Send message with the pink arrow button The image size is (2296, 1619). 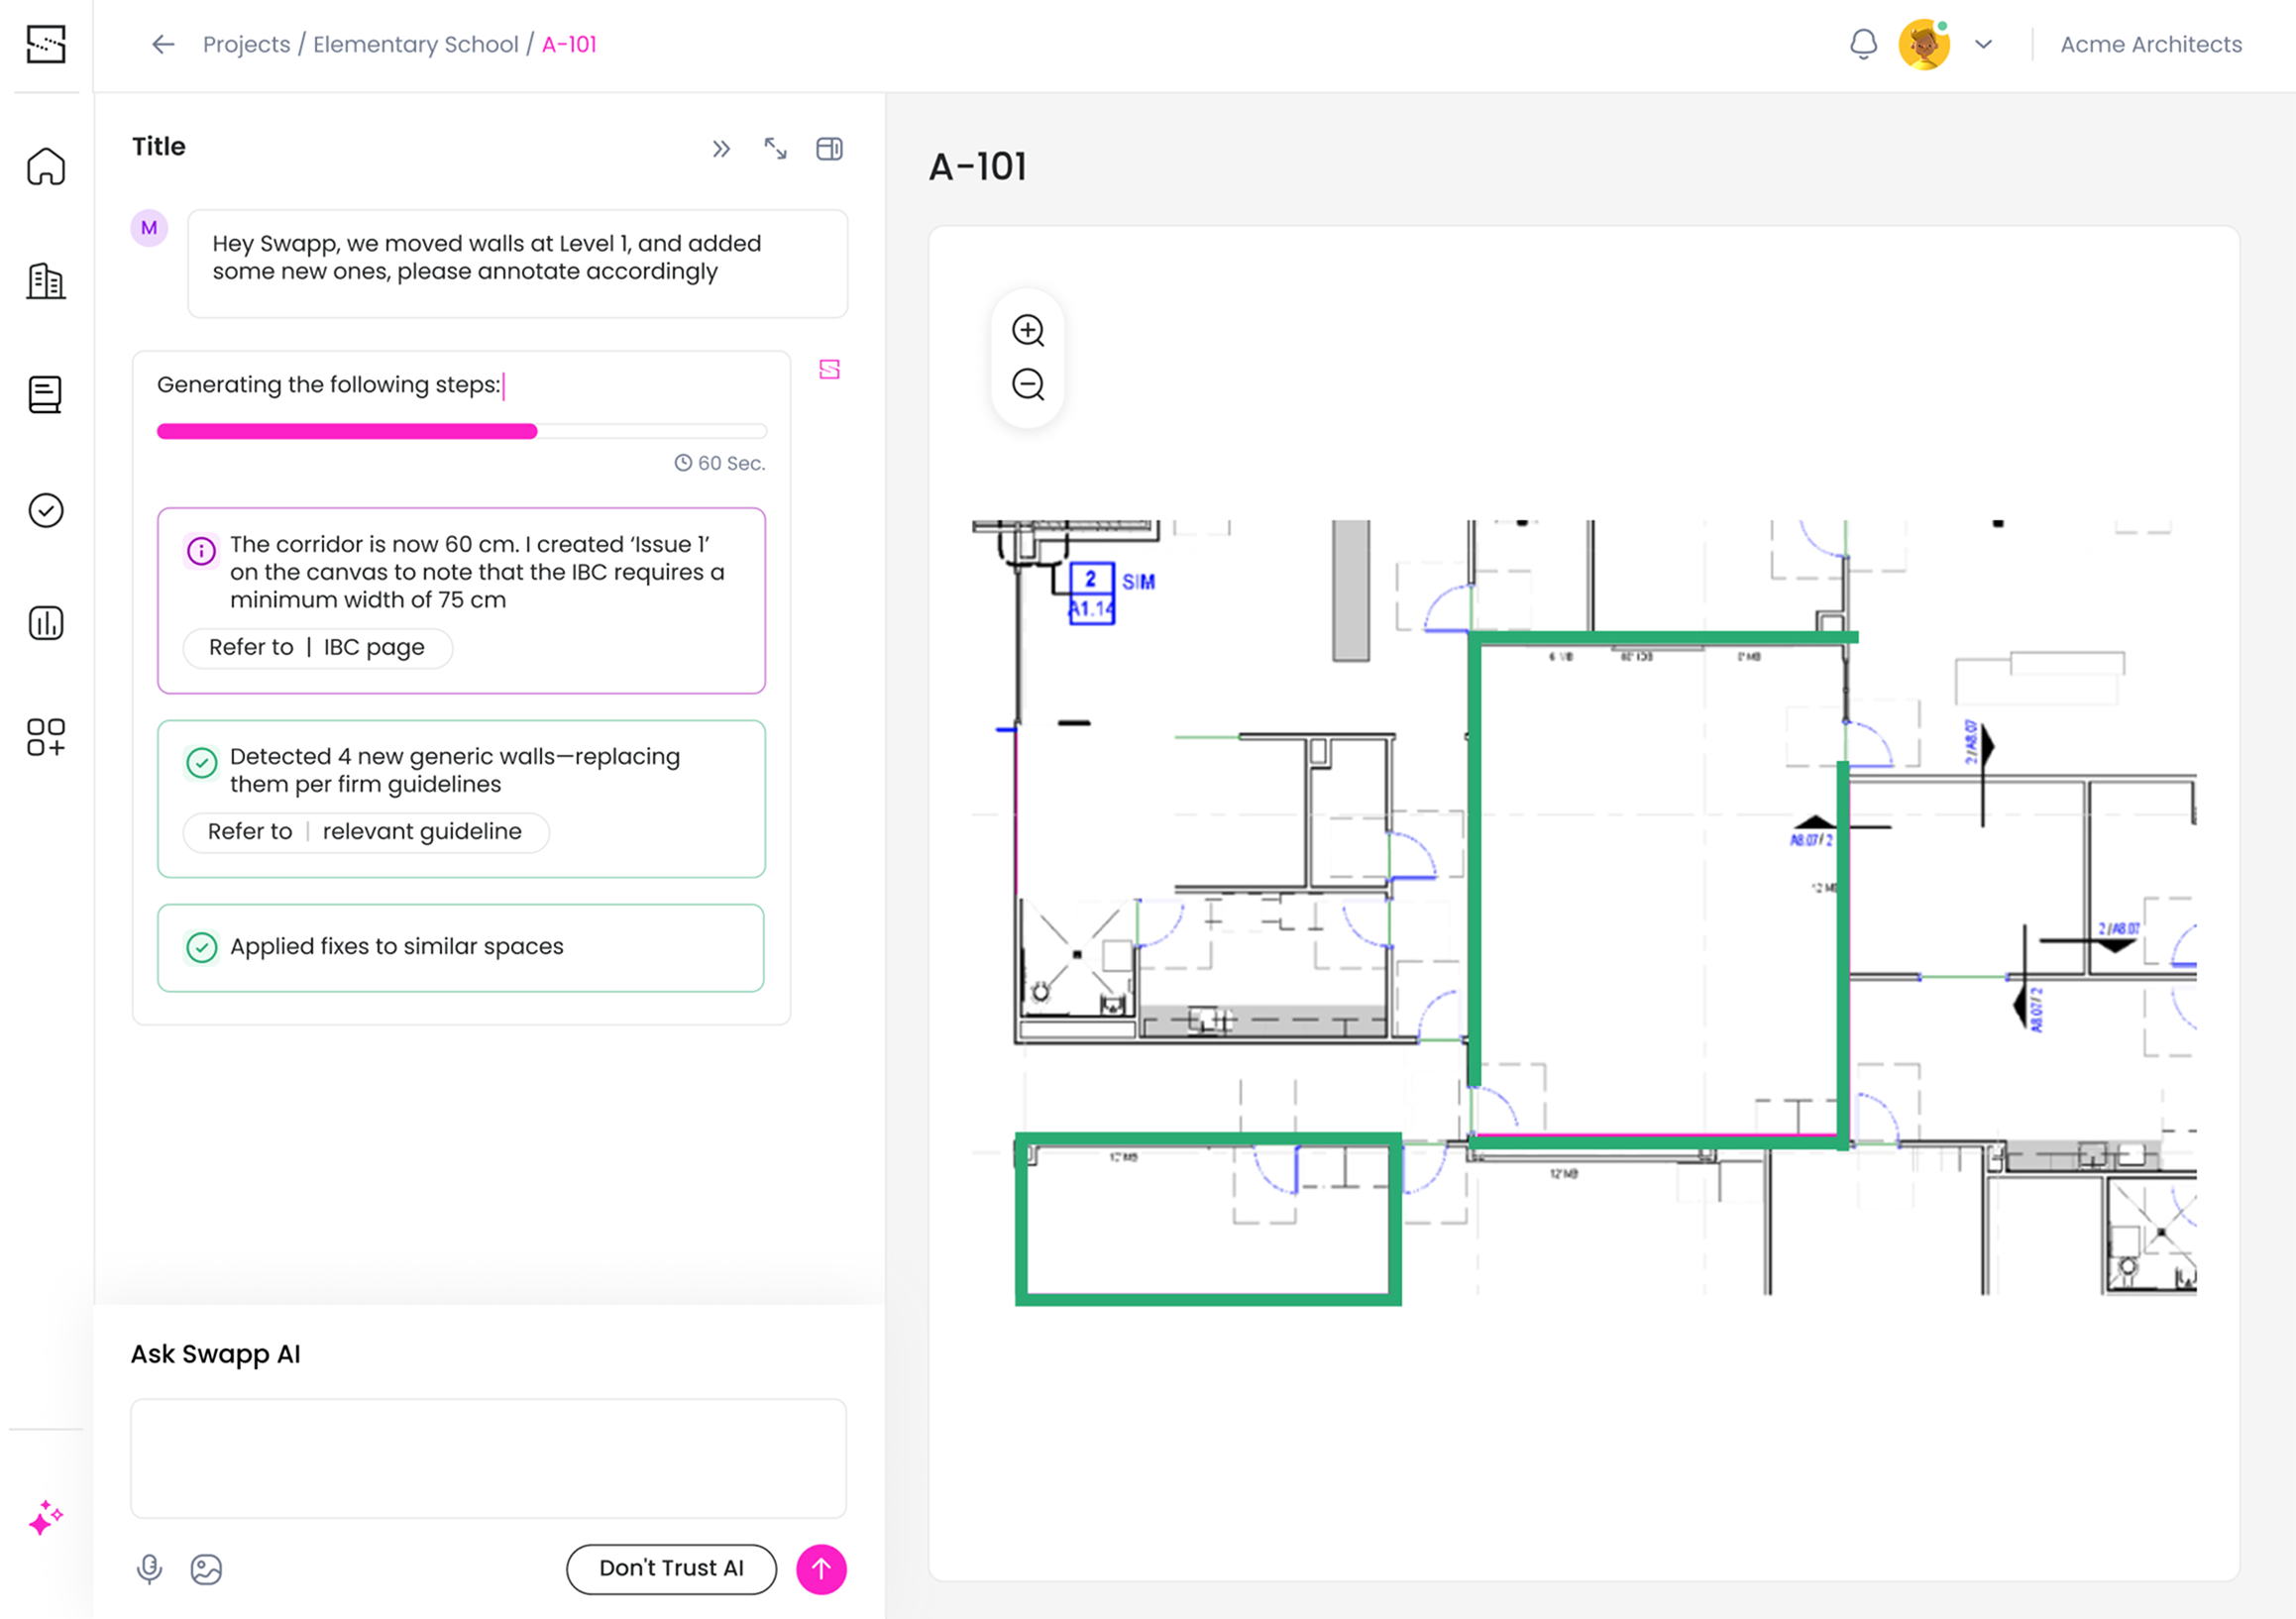pos(821,1569)
